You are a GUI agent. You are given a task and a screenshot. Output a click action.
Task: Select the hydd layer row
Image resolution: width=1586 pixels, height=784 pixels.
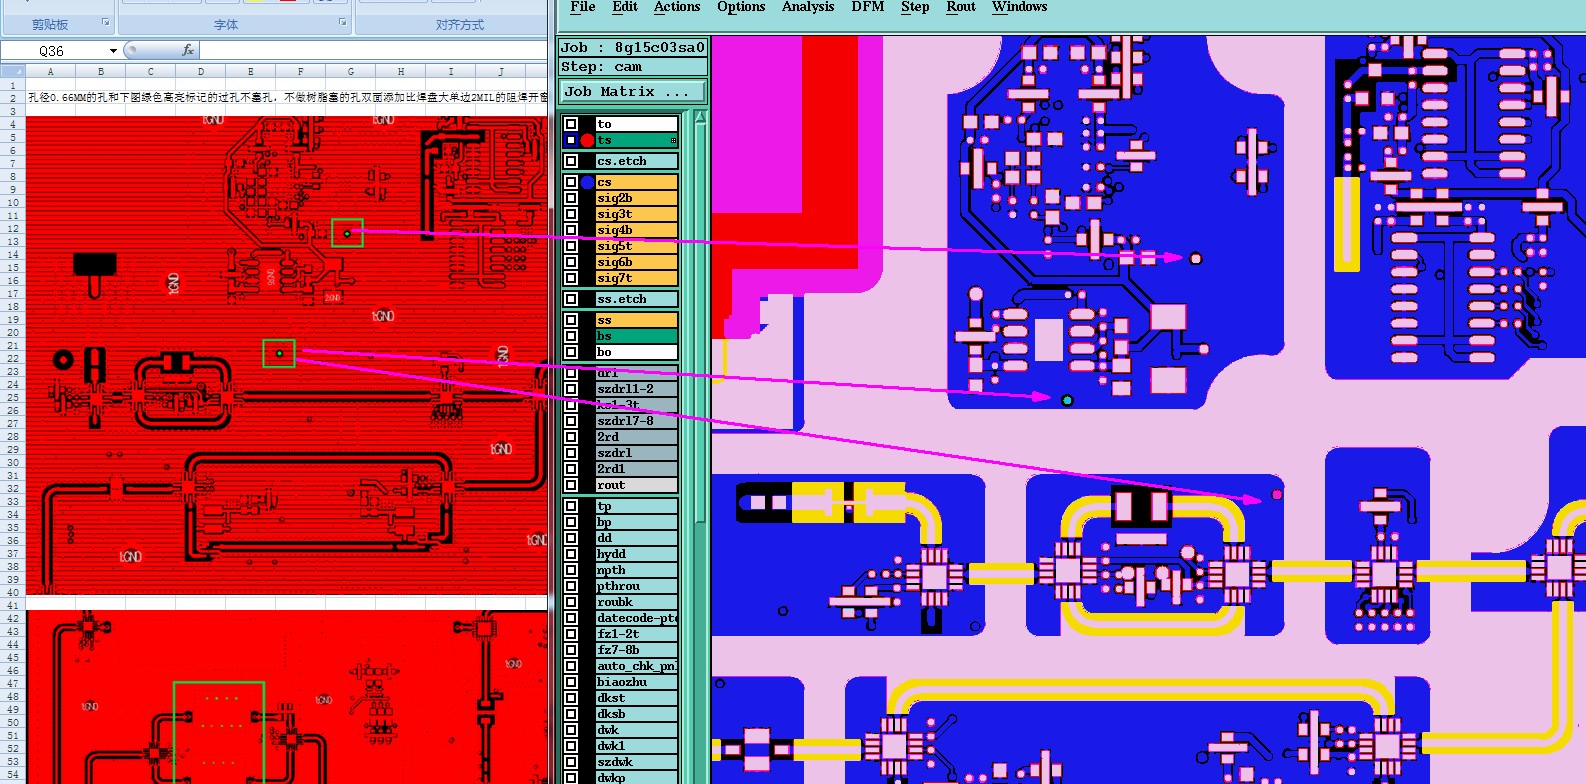pos(637,554)
